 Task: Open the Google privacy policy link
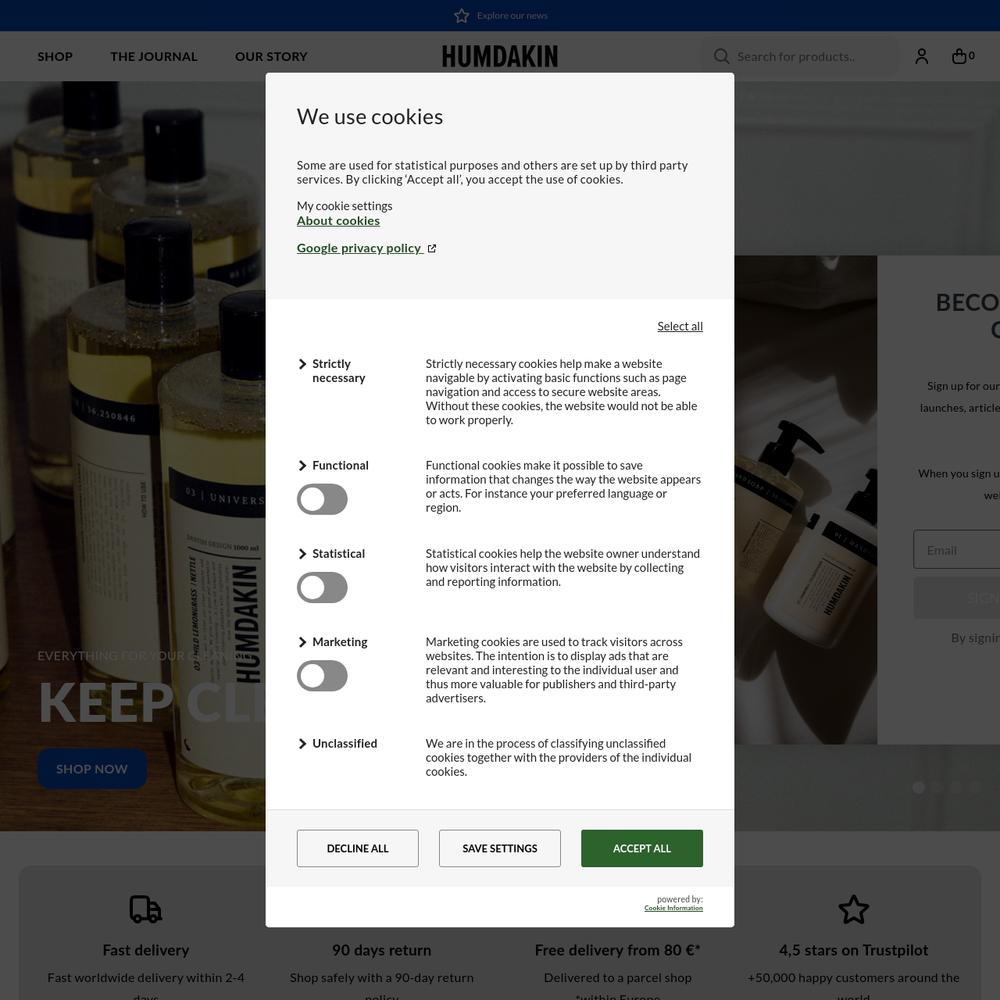(x=359, y=248)
